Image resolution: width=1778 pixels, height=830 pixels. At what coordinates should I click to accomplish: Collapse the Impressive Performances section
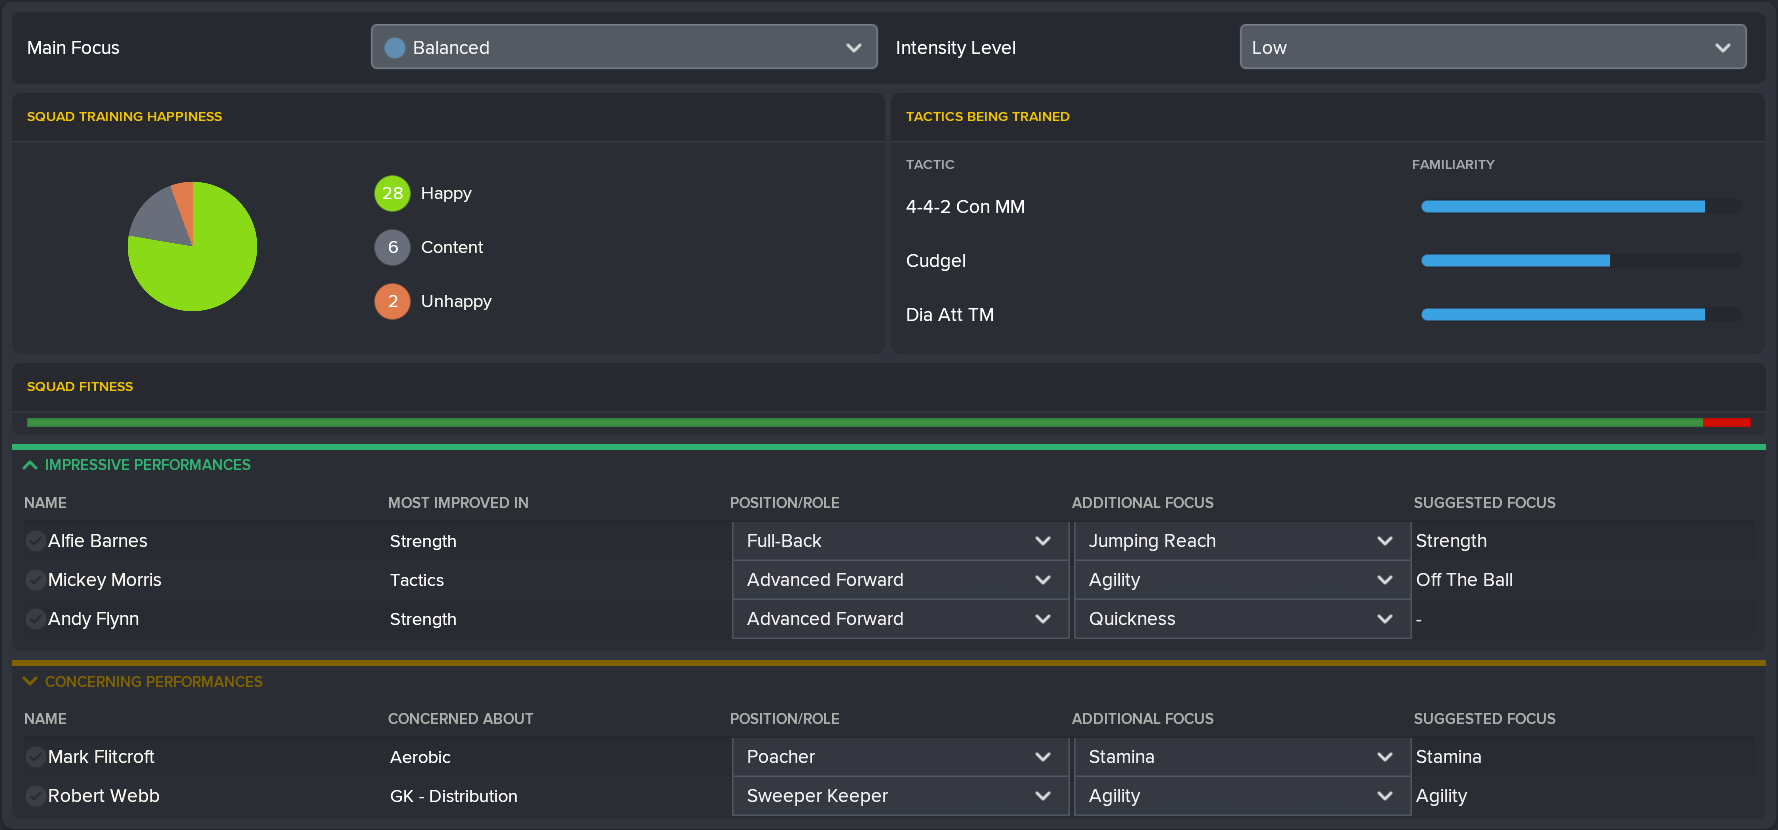[30, 465]
